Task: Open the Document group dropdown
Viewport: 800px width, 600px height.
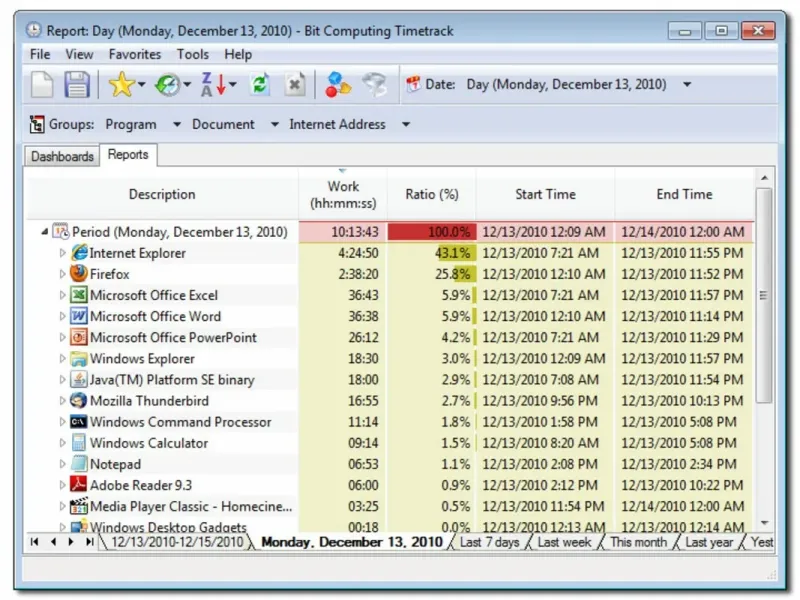Action: pyautogui.click(x=274, y=124)
